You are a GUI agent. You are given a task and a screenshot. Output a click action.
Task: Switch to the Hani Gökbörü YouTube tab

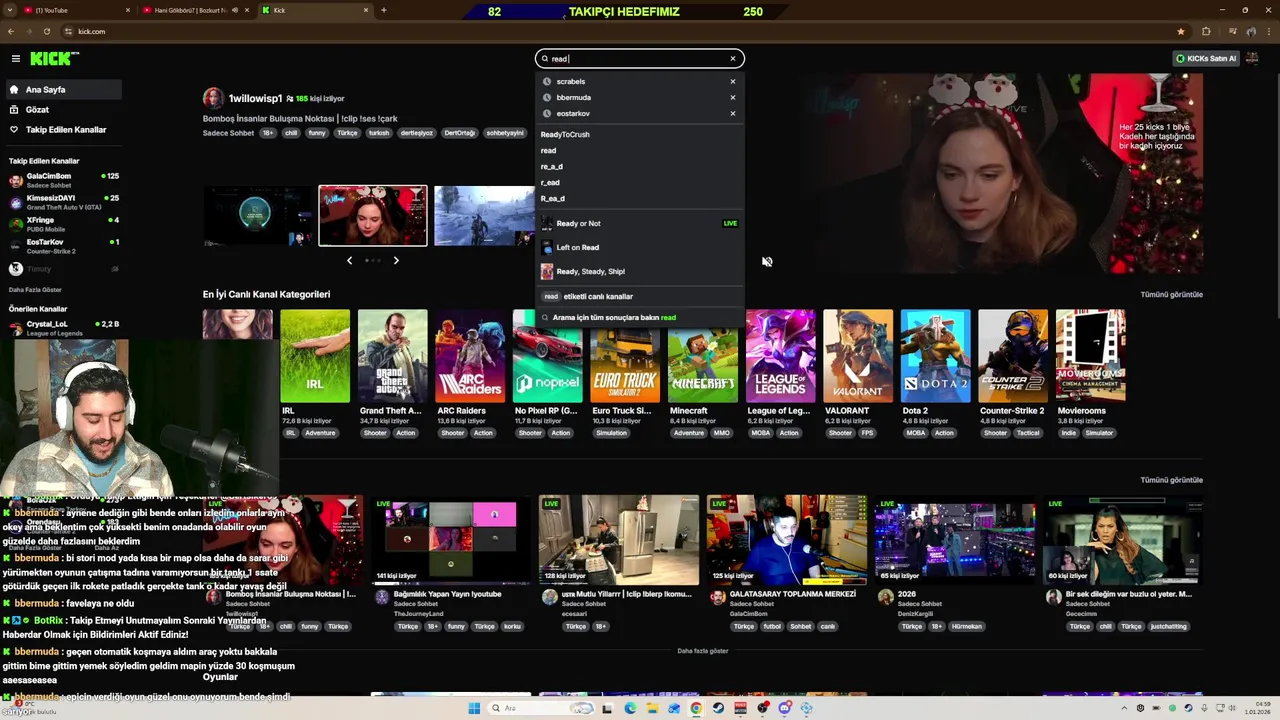[x=195, y=10]
